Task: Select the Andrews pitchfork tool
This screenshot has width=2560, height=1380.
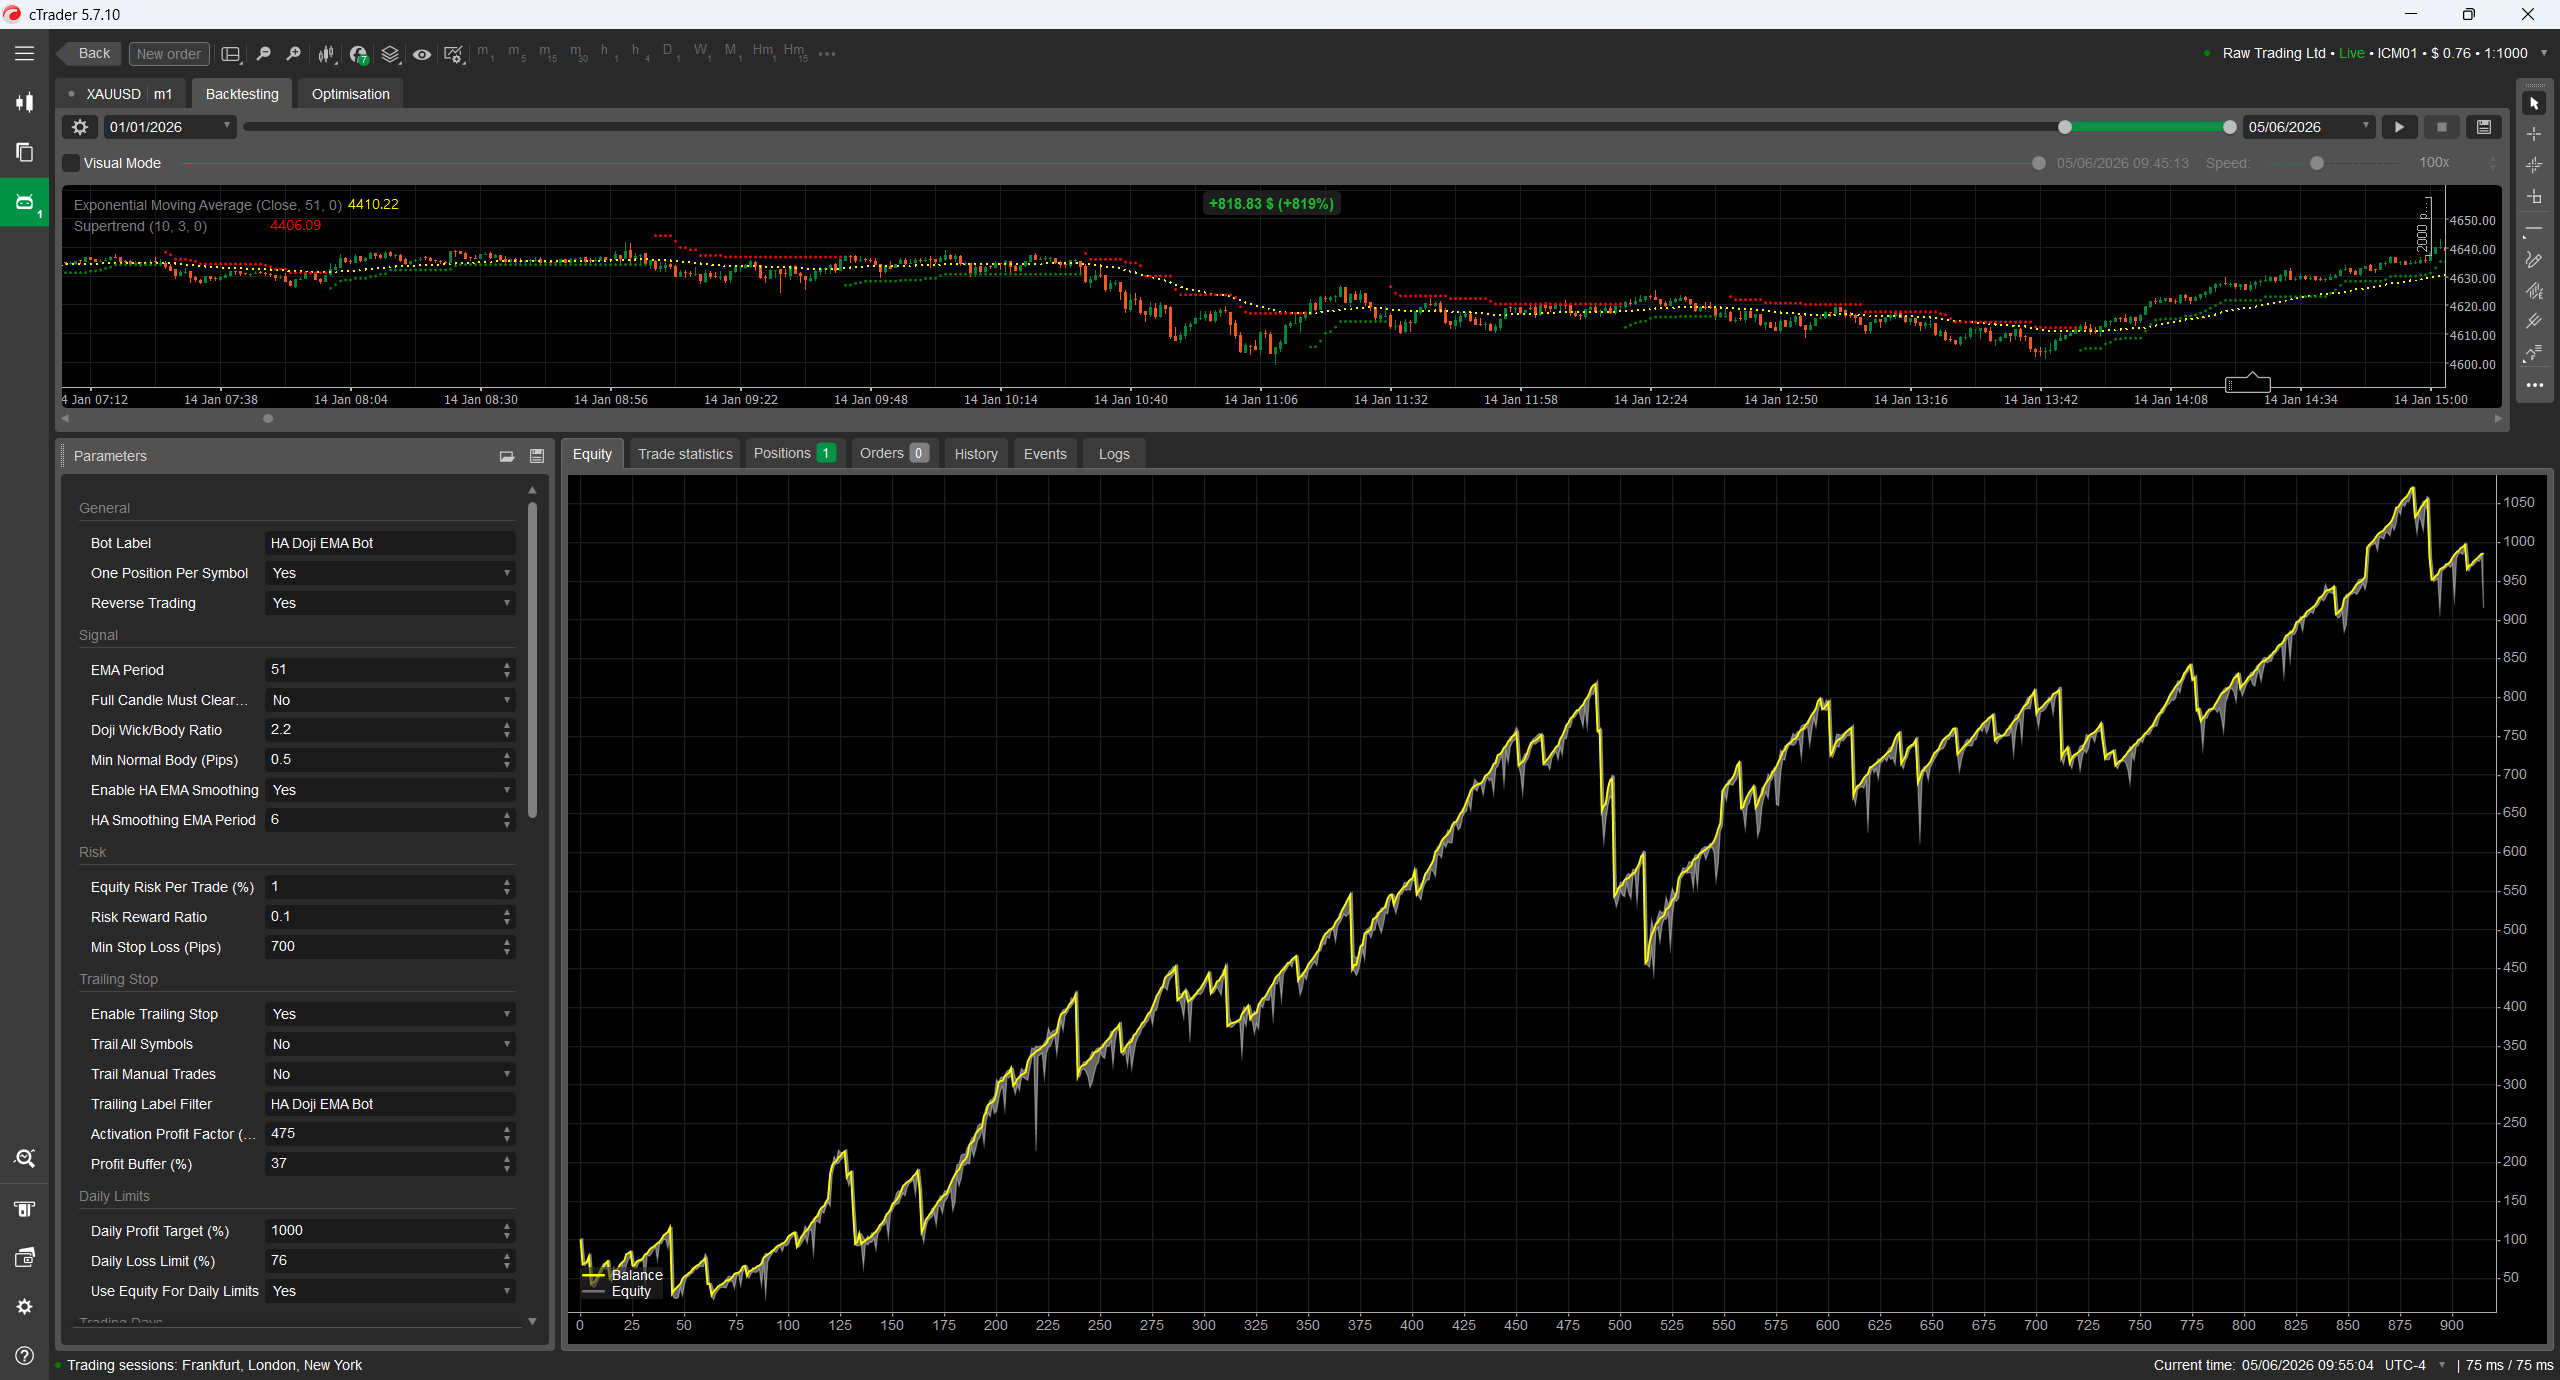Action: (2534, 322)
